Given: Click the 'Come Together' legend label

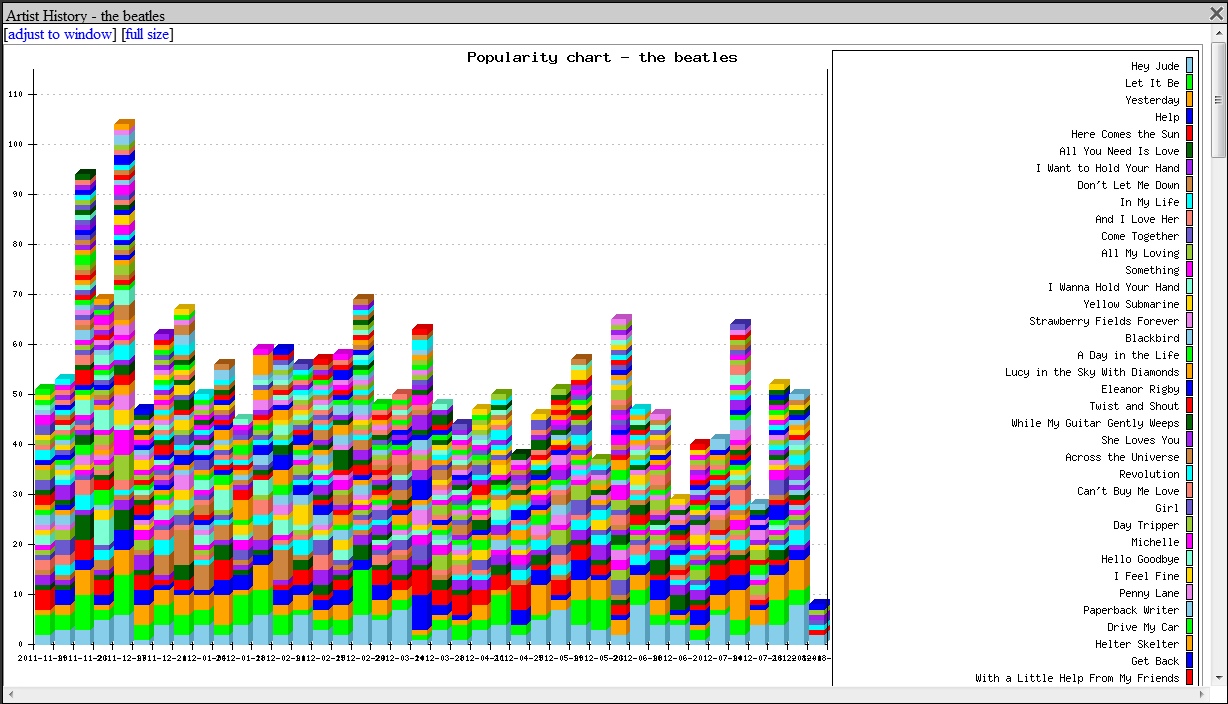Looking at the screenshot, I should pos(1140,237).
